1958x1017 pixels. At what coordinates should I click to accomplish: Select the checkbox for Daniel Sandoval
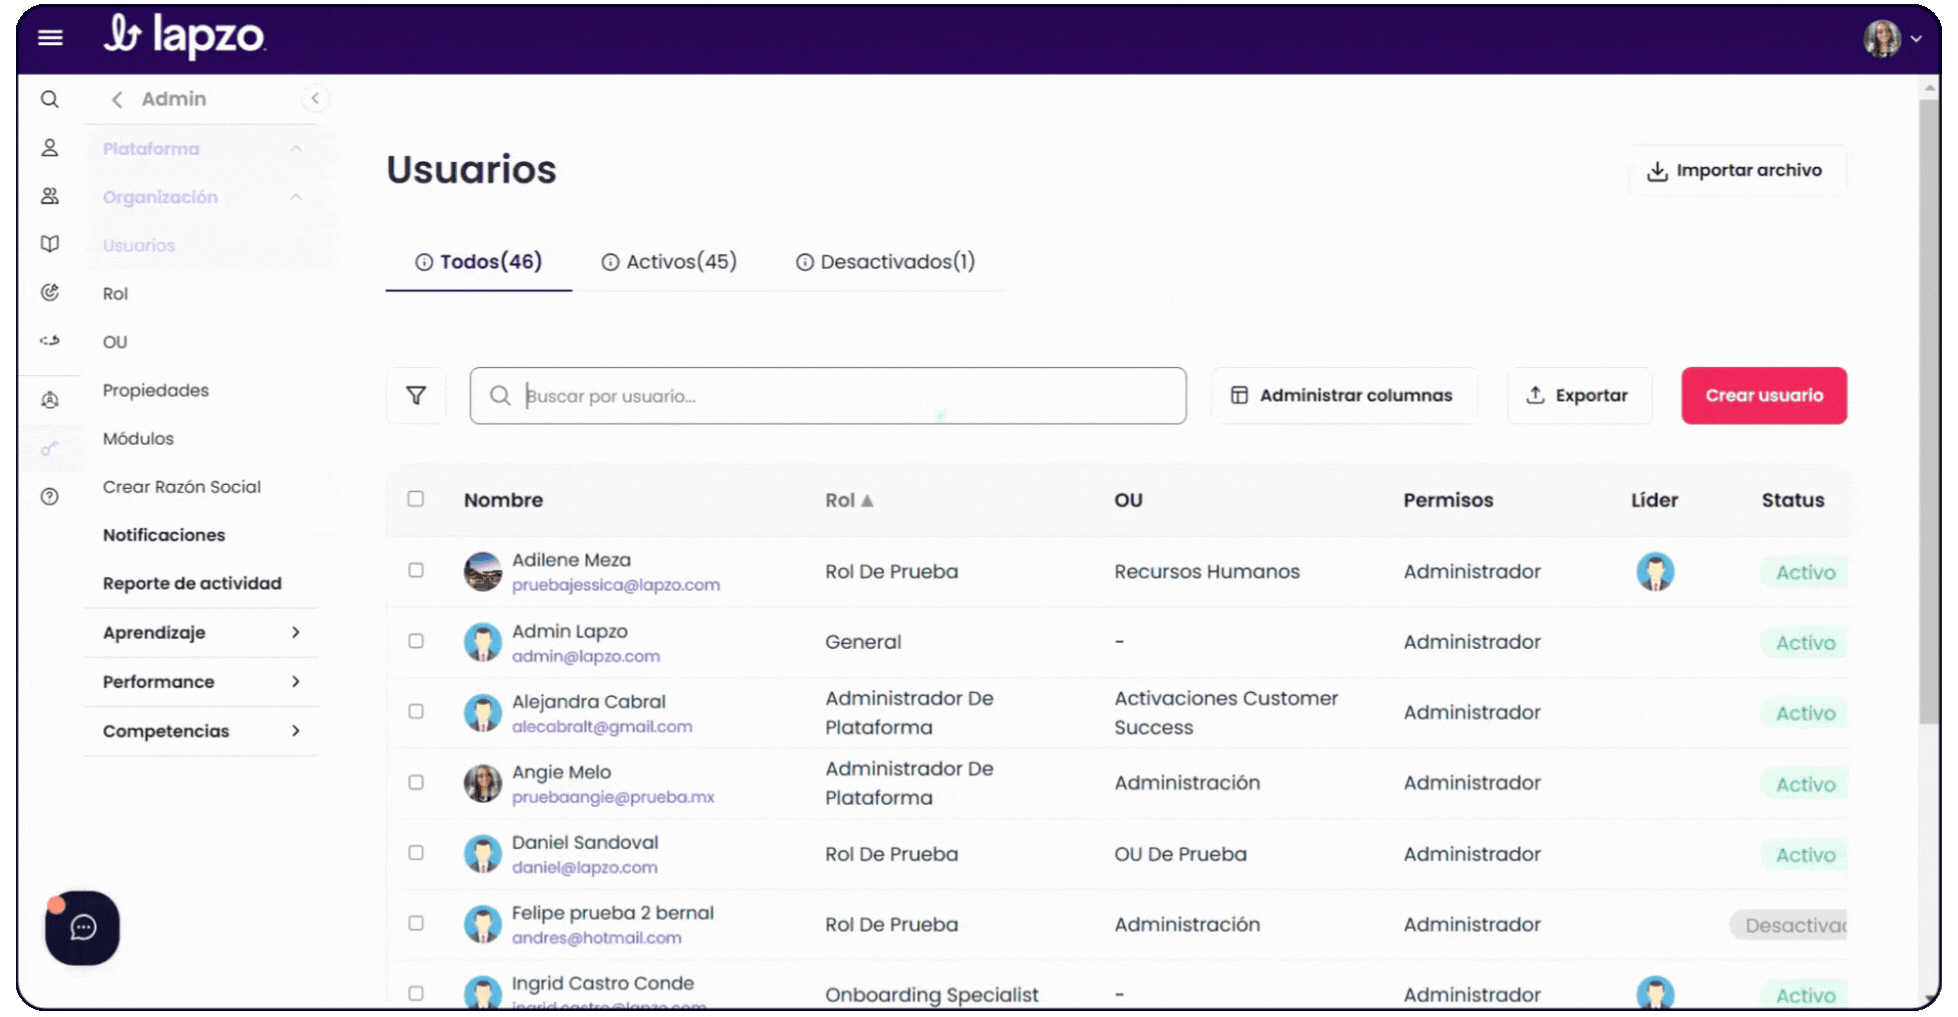[x=416, y=854]
